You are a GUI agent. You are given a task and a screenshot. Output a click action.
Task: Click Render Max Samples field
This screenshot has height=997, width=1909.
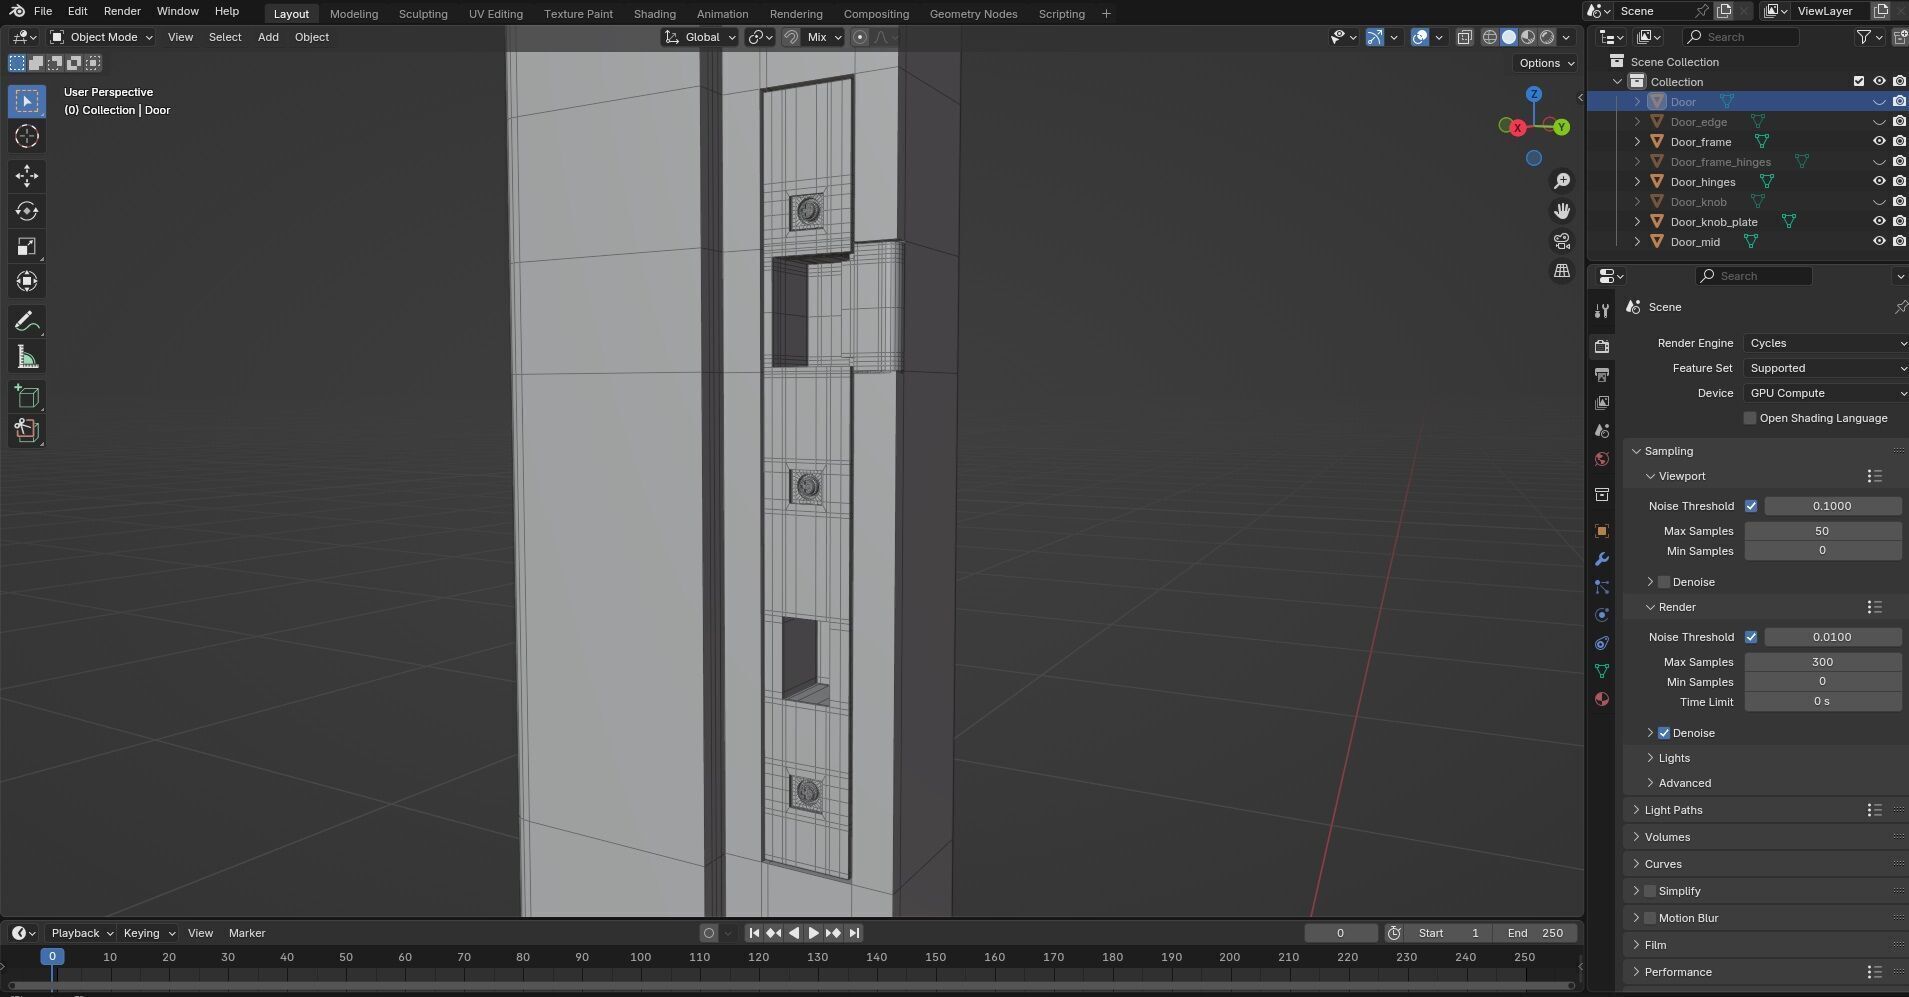pyautogui.click(x=1822, y=662)
